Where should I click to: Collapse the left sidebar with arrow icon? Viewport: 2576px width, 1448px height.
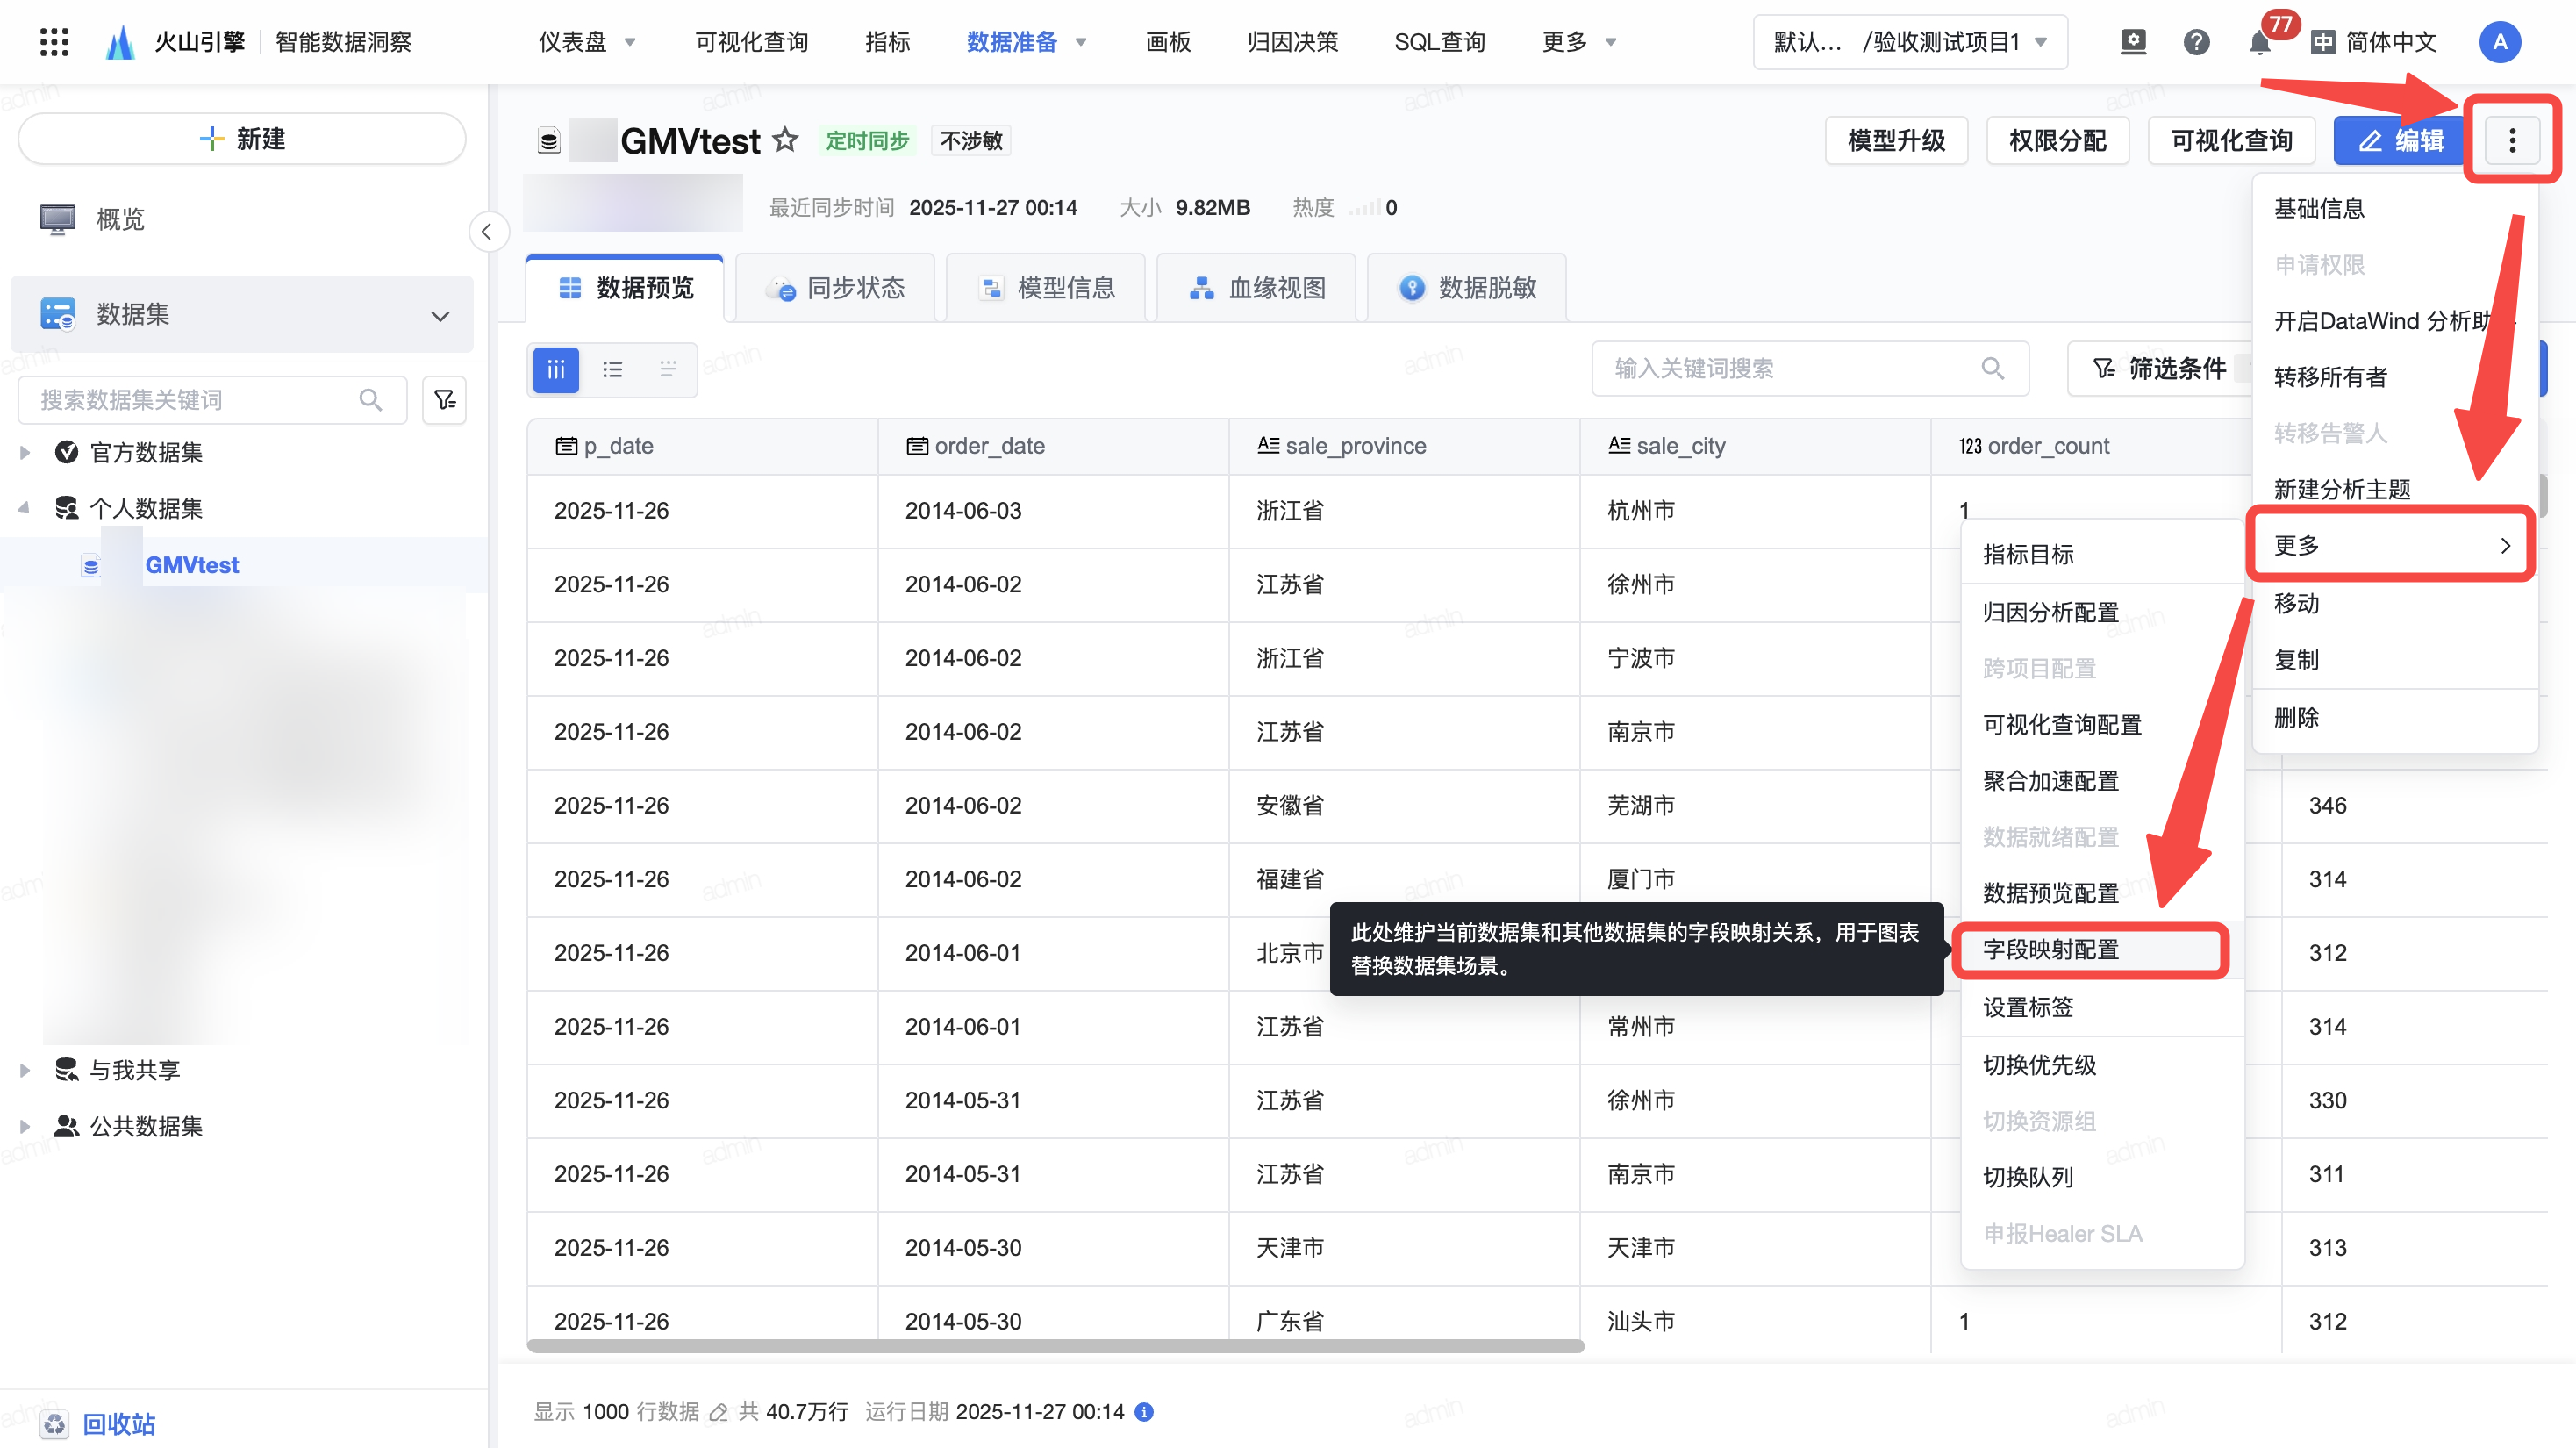tap(487, 232)
